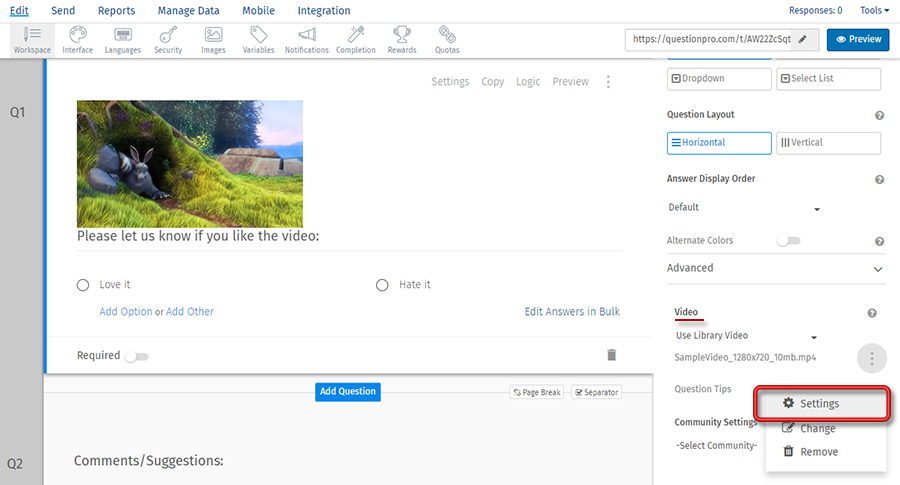Open the Workspace toolbar icon
Viewport: 900px width, 485px height.
tap(32, 40)
